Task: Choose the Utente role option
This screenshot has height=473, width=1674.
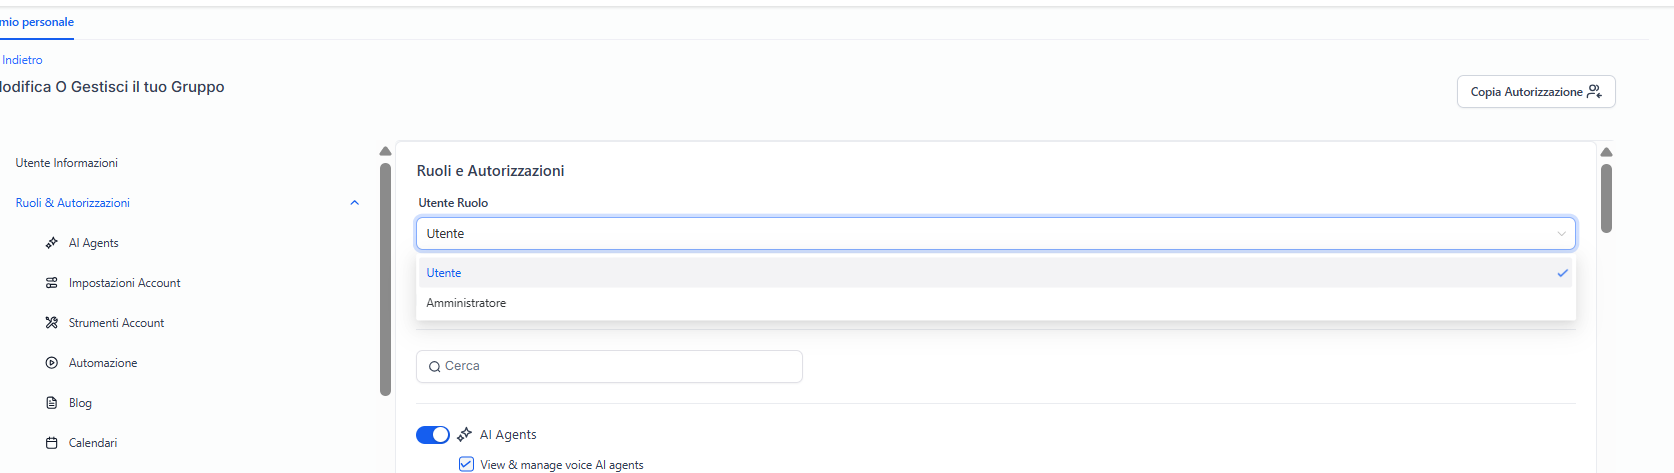Action: (445, 273)
